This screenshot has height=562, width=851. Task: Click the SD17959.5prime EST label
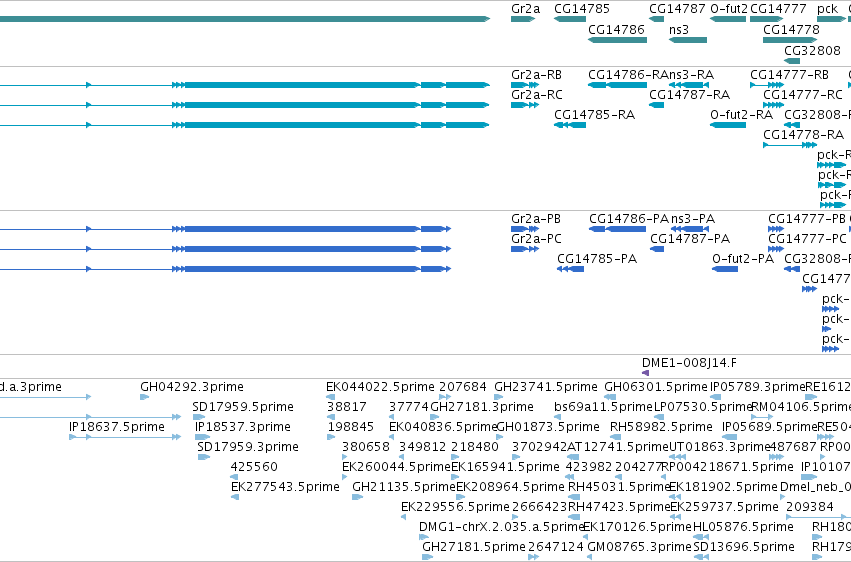(243, 407)
